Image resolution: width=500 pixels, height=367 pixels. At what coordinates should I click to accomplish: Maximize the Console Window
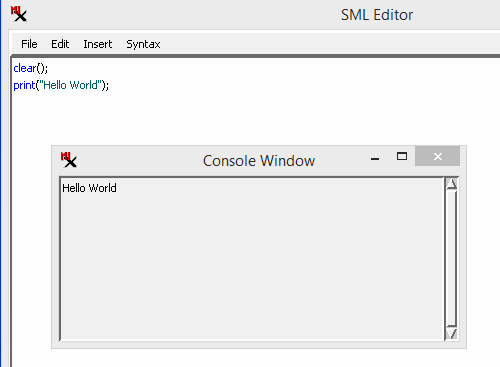[x=402, y=156]
